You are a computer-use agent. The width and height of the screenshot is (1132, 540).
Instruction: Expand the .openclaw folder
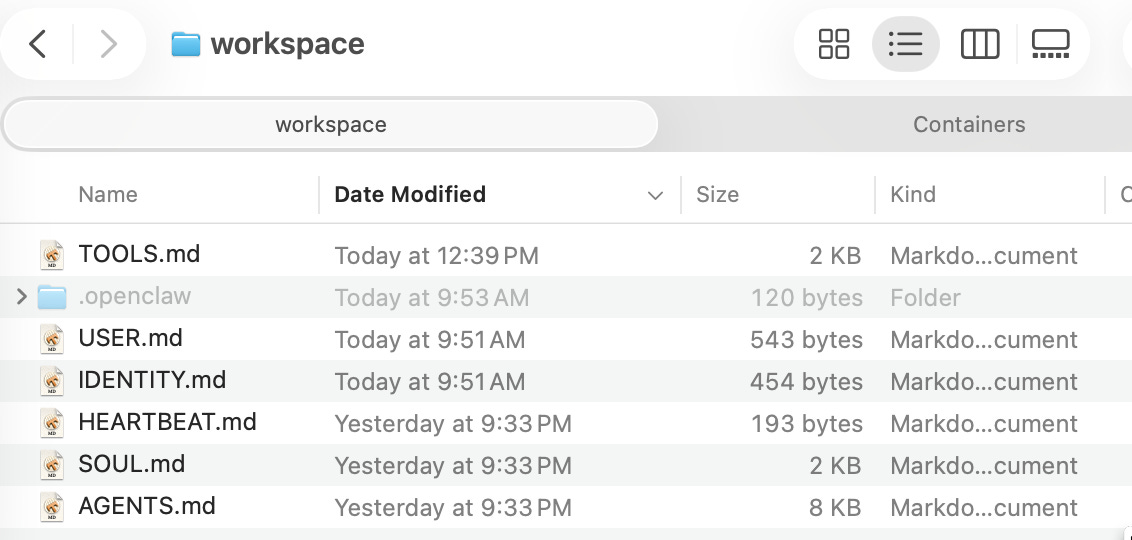tap(22, 297)
